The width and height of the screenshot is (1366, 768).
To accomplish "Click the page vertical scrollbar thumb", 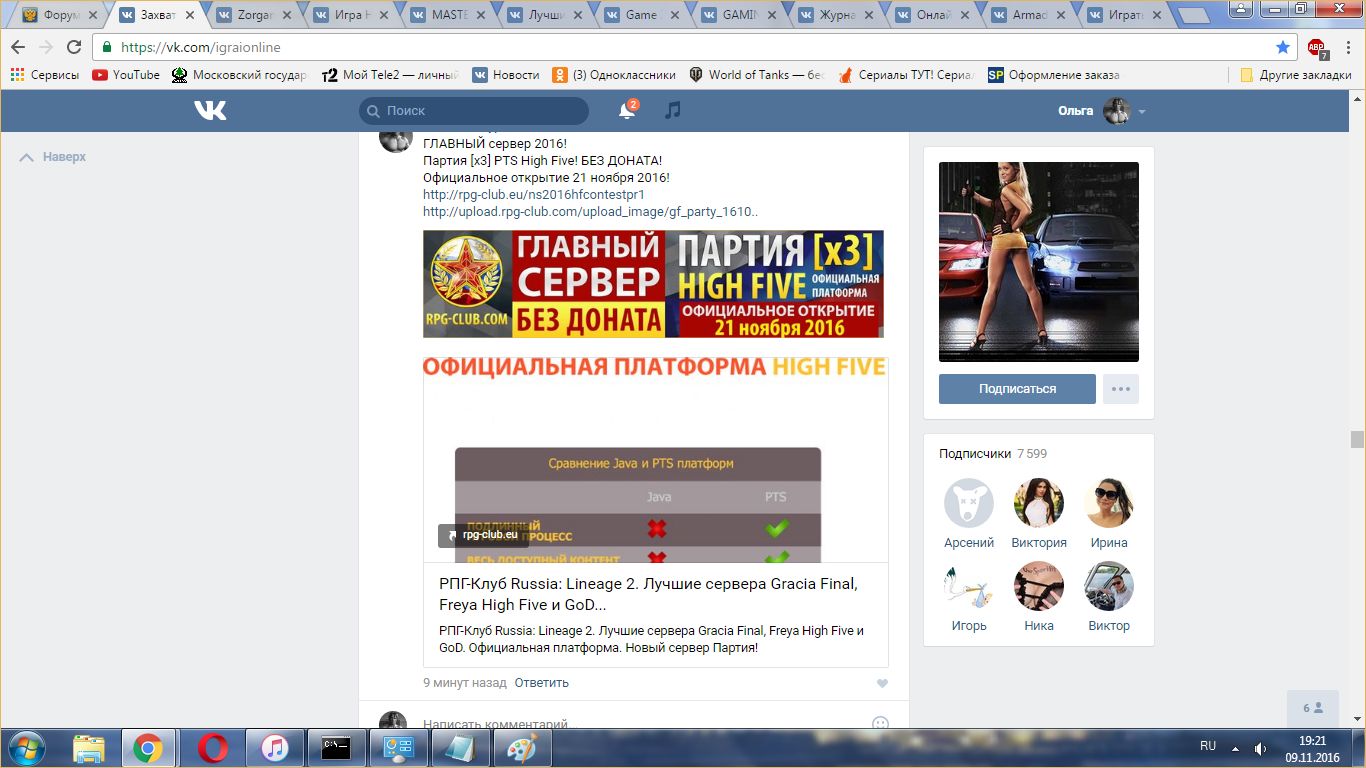I will (1357, 439).
